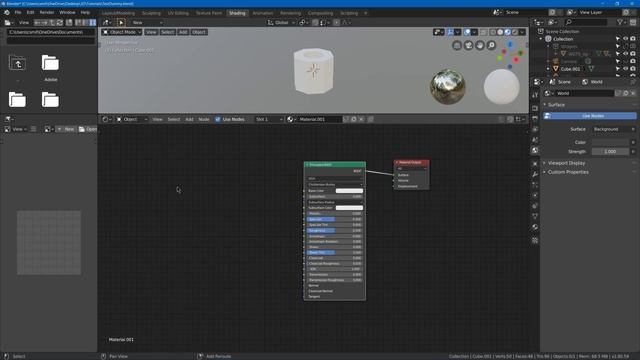Click the outliner search field

586,22
